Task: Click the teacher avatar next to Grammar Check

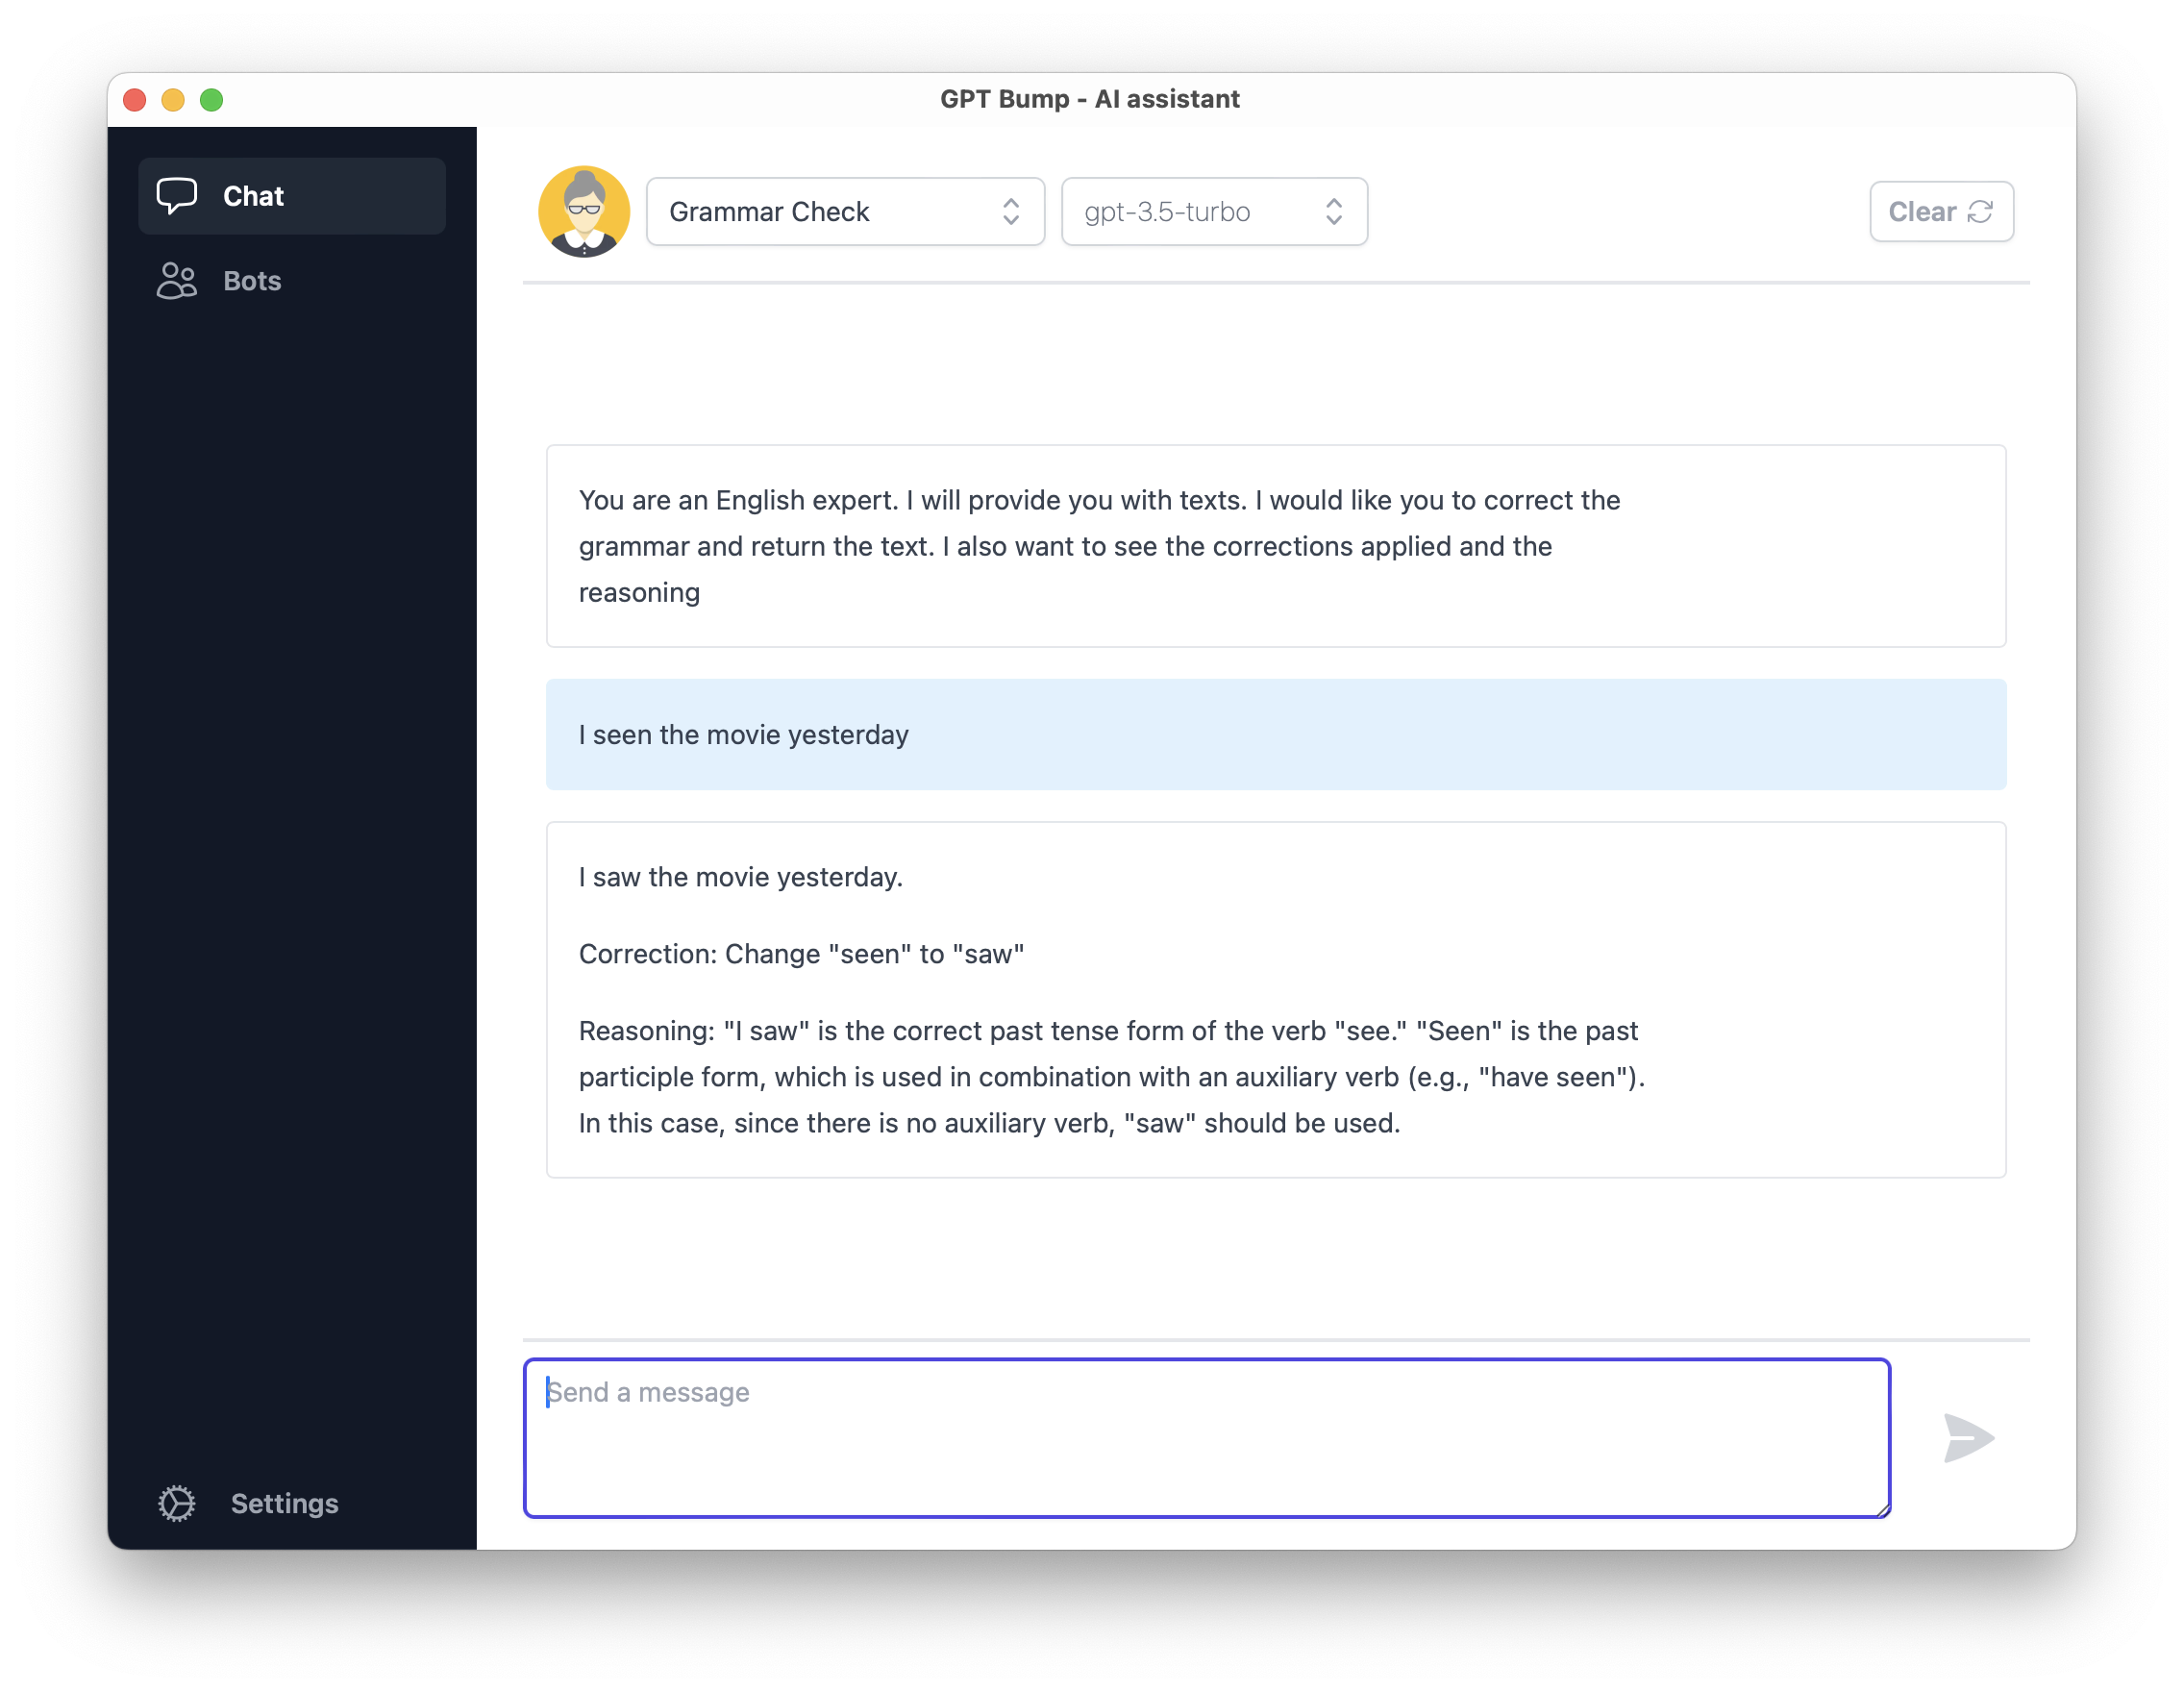Action: pos(584,211)
